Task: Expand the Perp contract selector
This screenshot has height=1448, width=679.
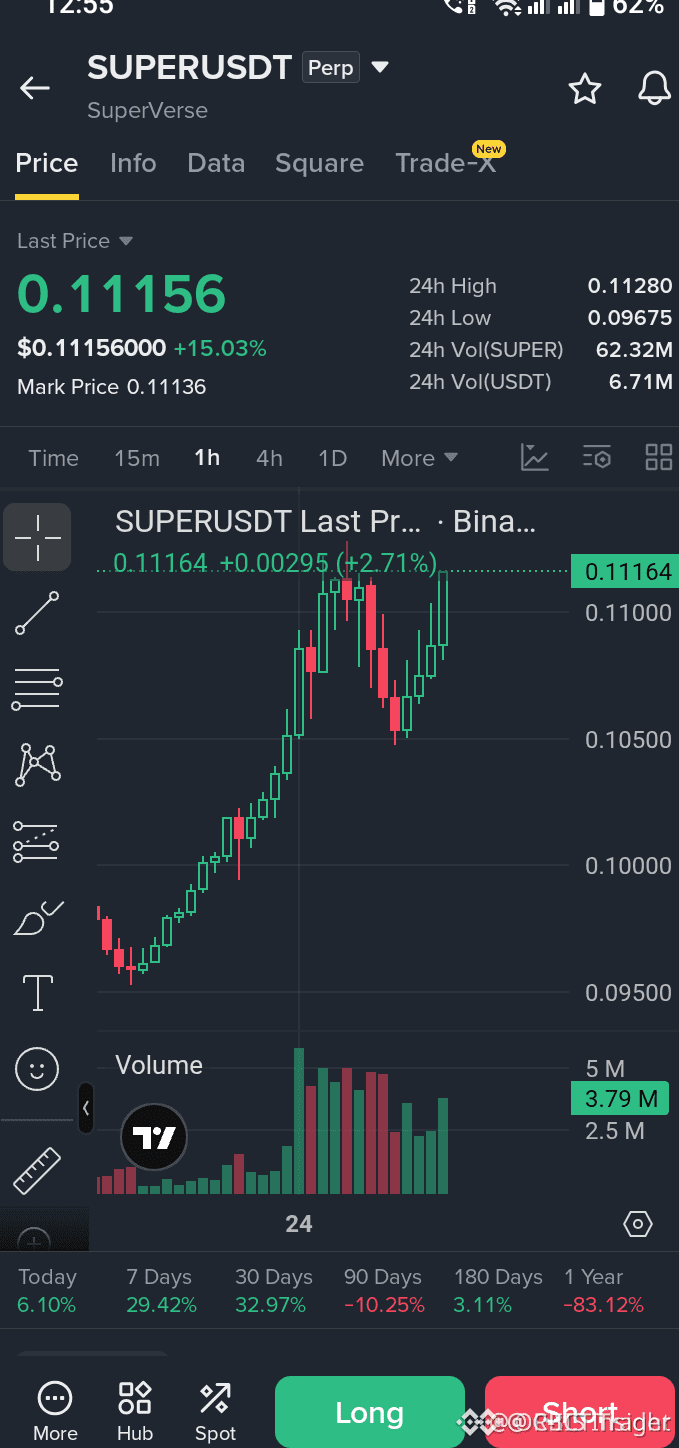Action: [345, 68]
